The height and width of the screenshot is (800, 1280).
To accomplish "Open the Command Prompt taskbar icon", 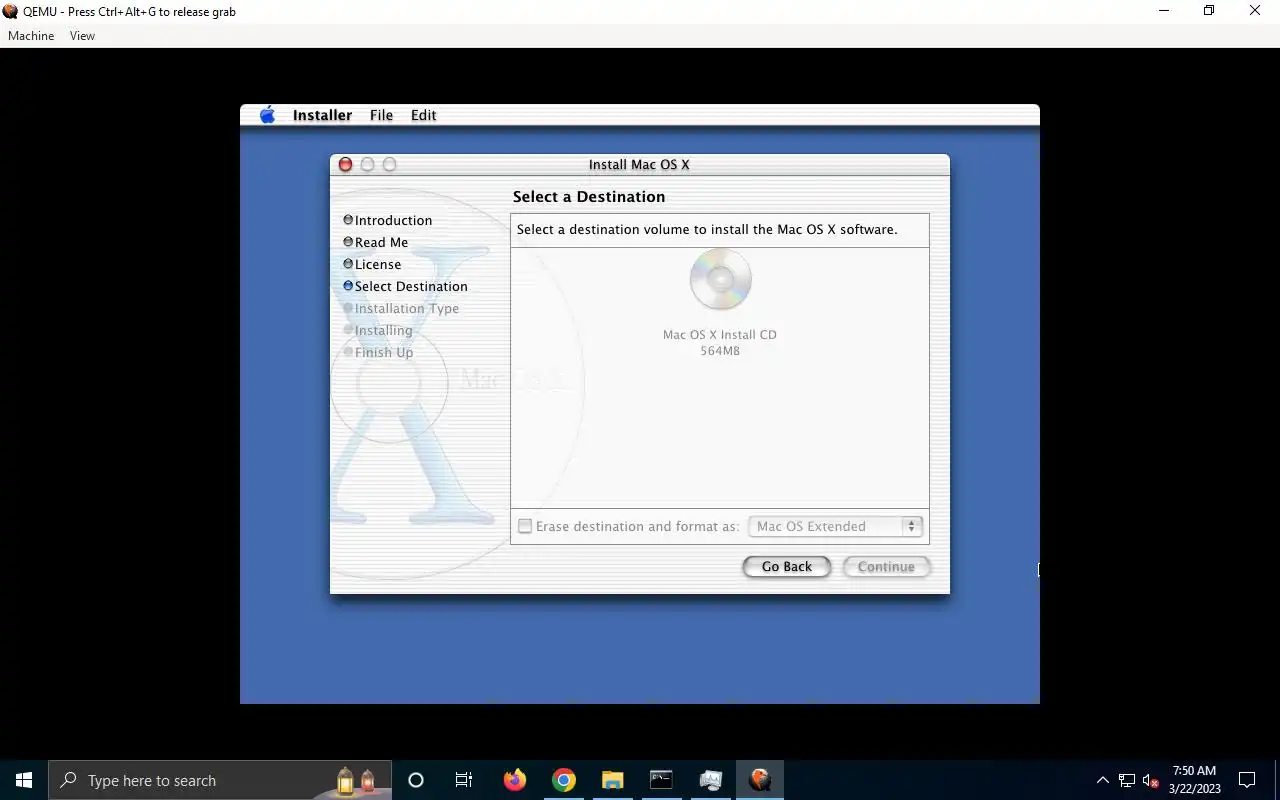I will (661, 780).
